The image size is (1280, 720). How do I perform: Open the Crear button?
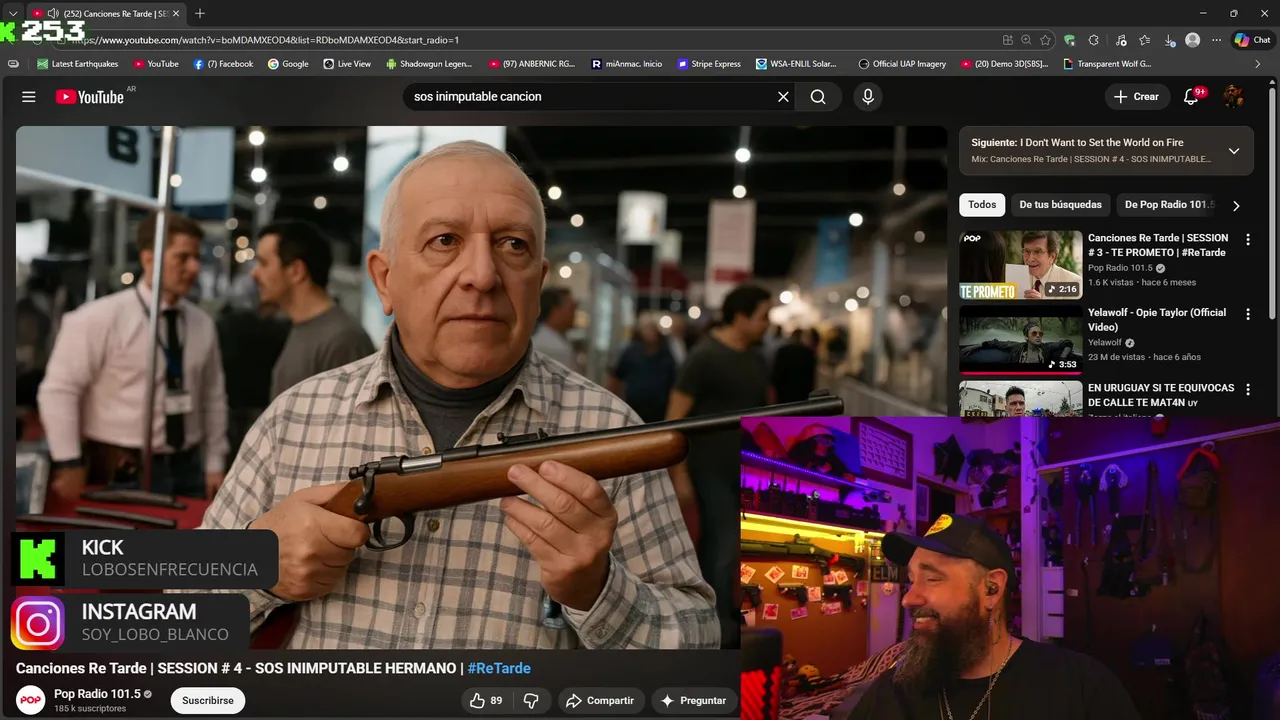coord(1137,97)
